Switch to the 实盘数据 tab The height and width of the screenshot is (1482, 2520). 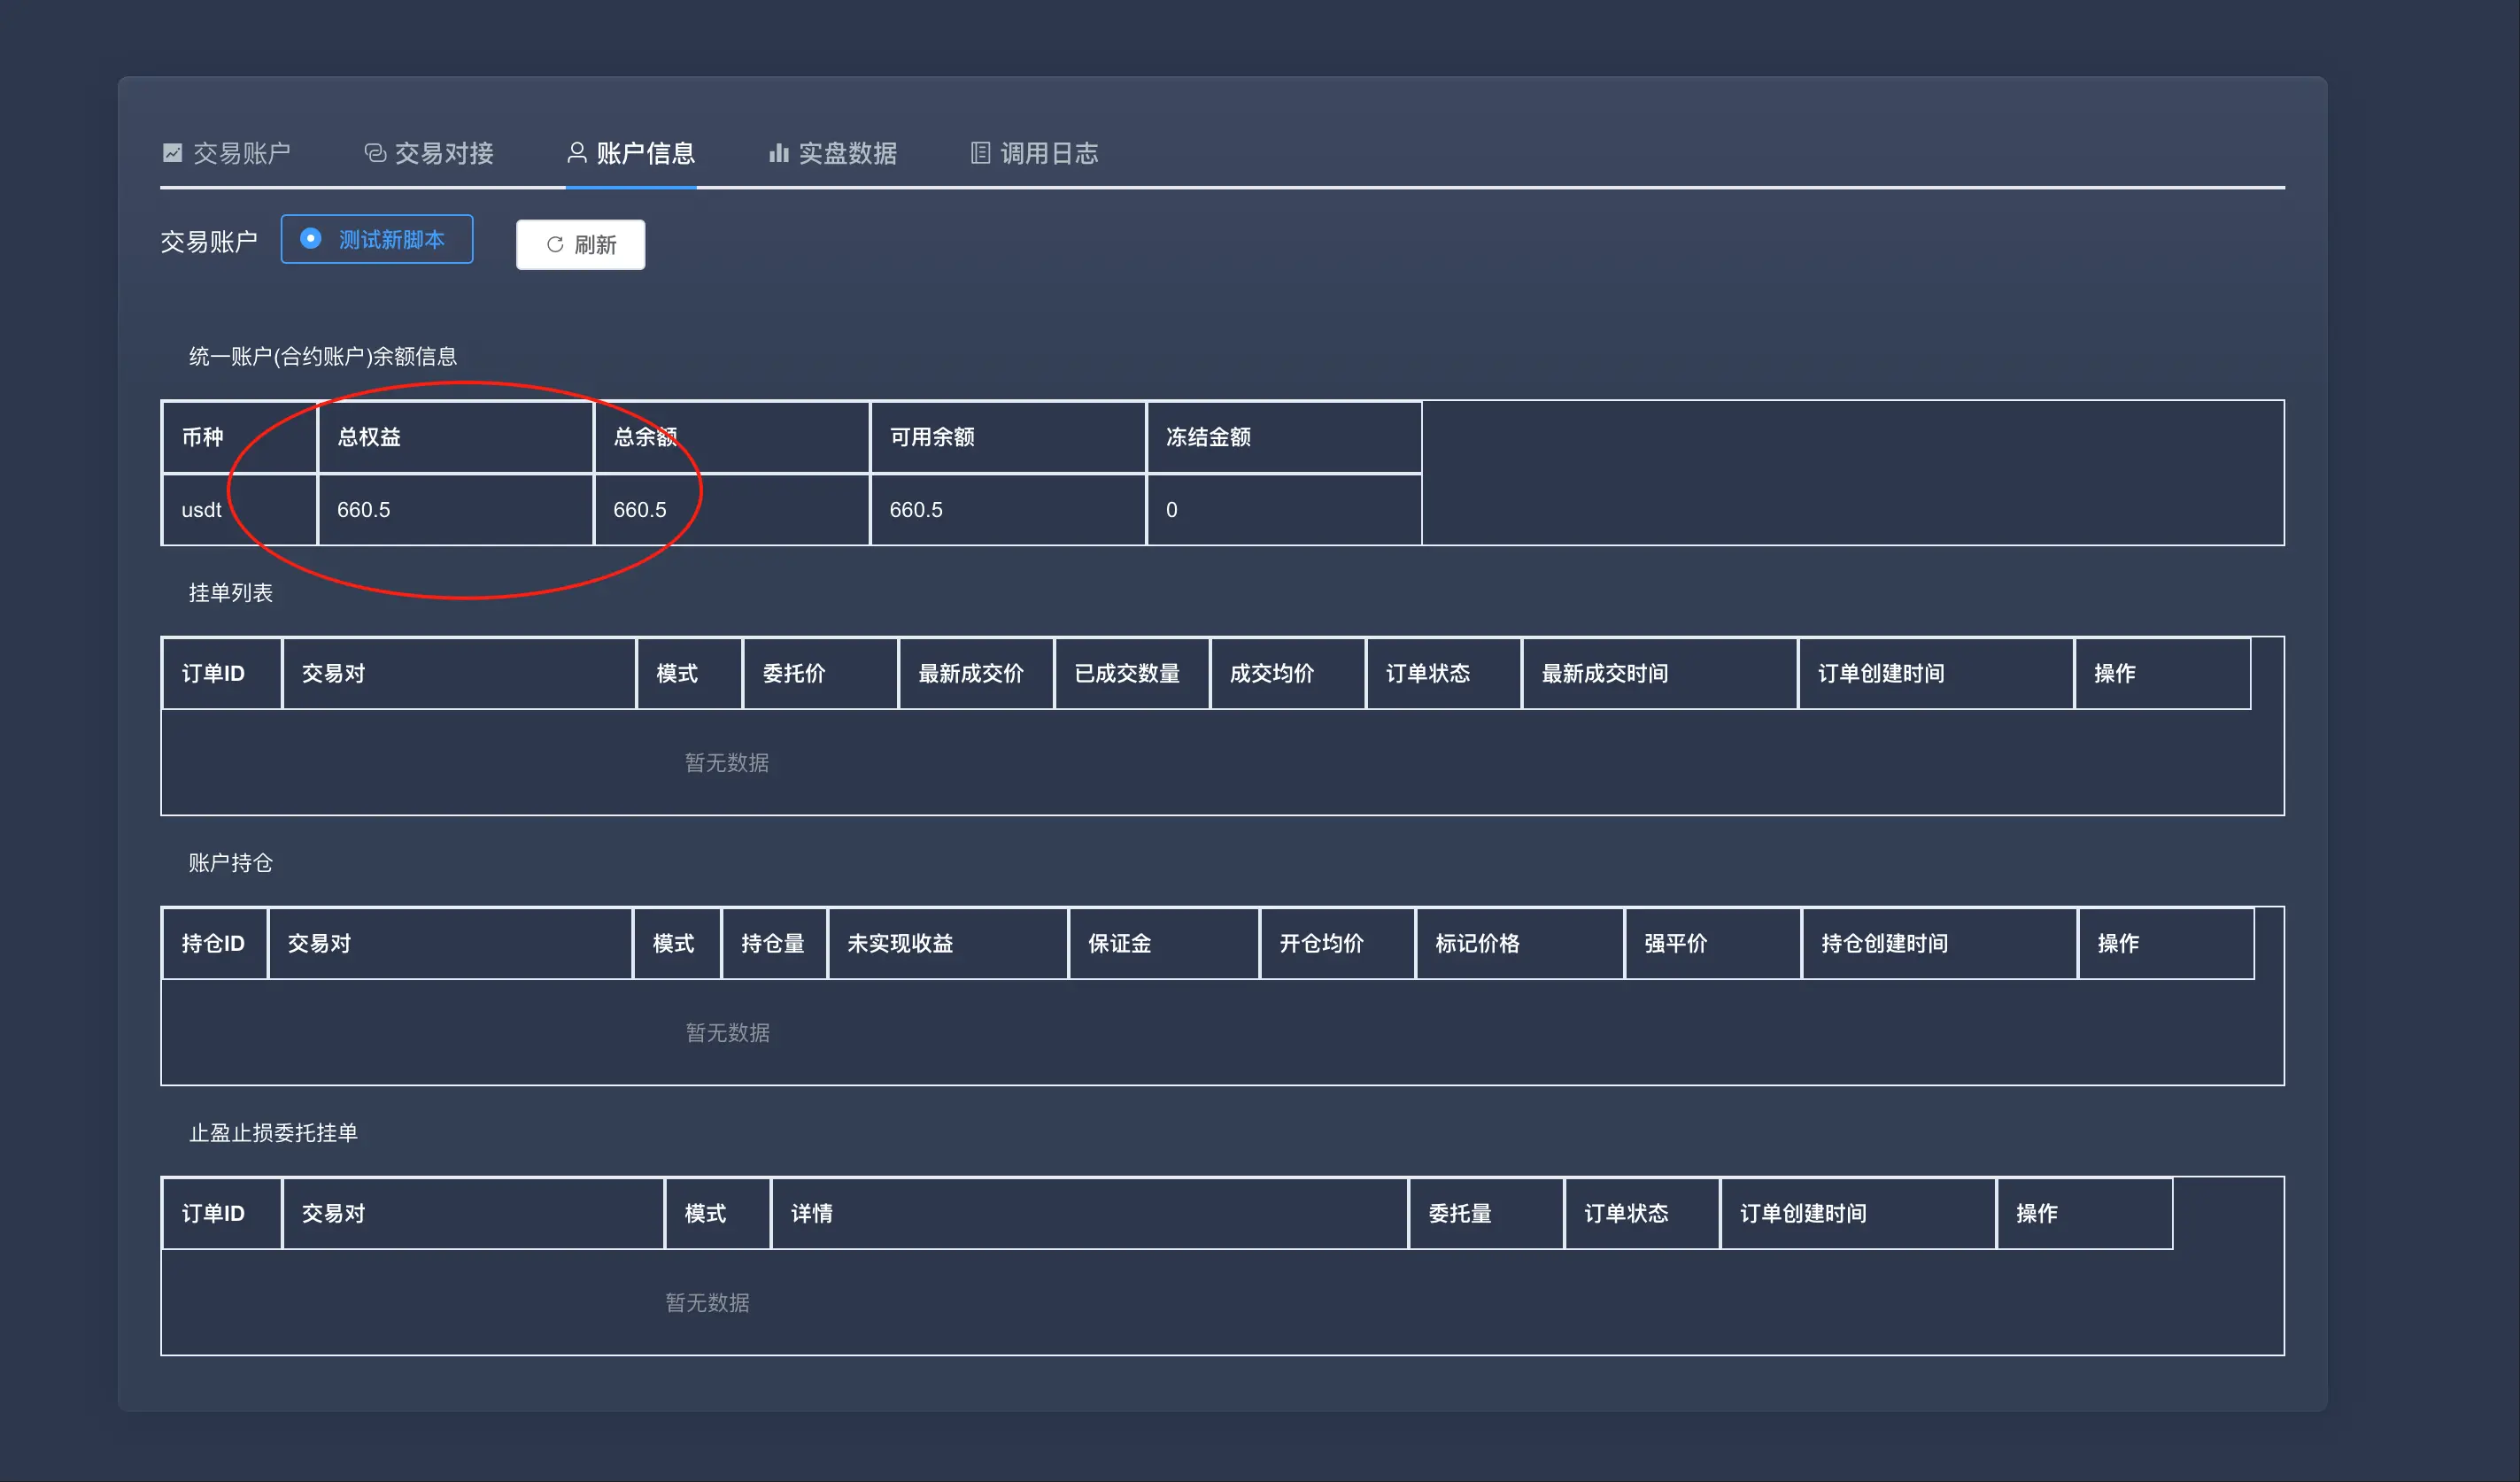[847, 153]
